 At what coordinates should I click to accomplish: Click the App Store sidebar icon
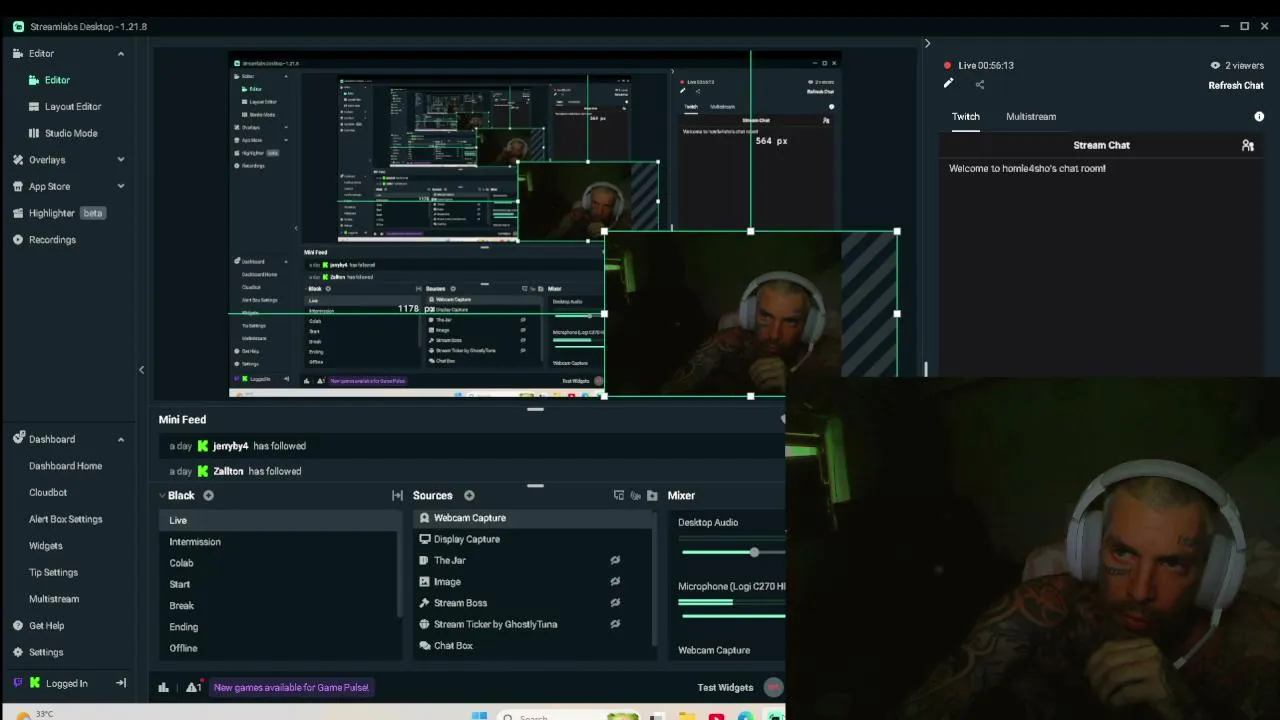pos(18,186)
